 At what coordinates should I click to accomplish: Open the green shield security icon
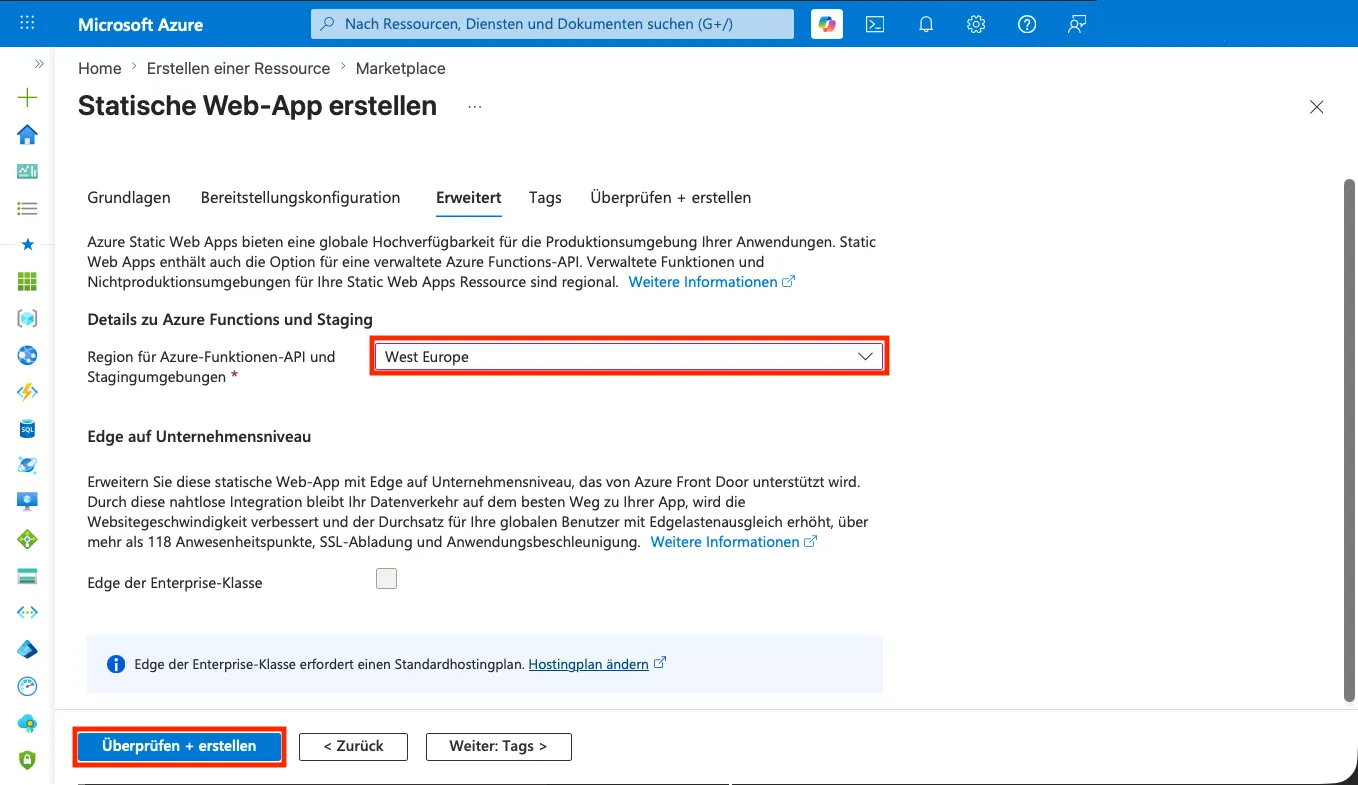27,760
